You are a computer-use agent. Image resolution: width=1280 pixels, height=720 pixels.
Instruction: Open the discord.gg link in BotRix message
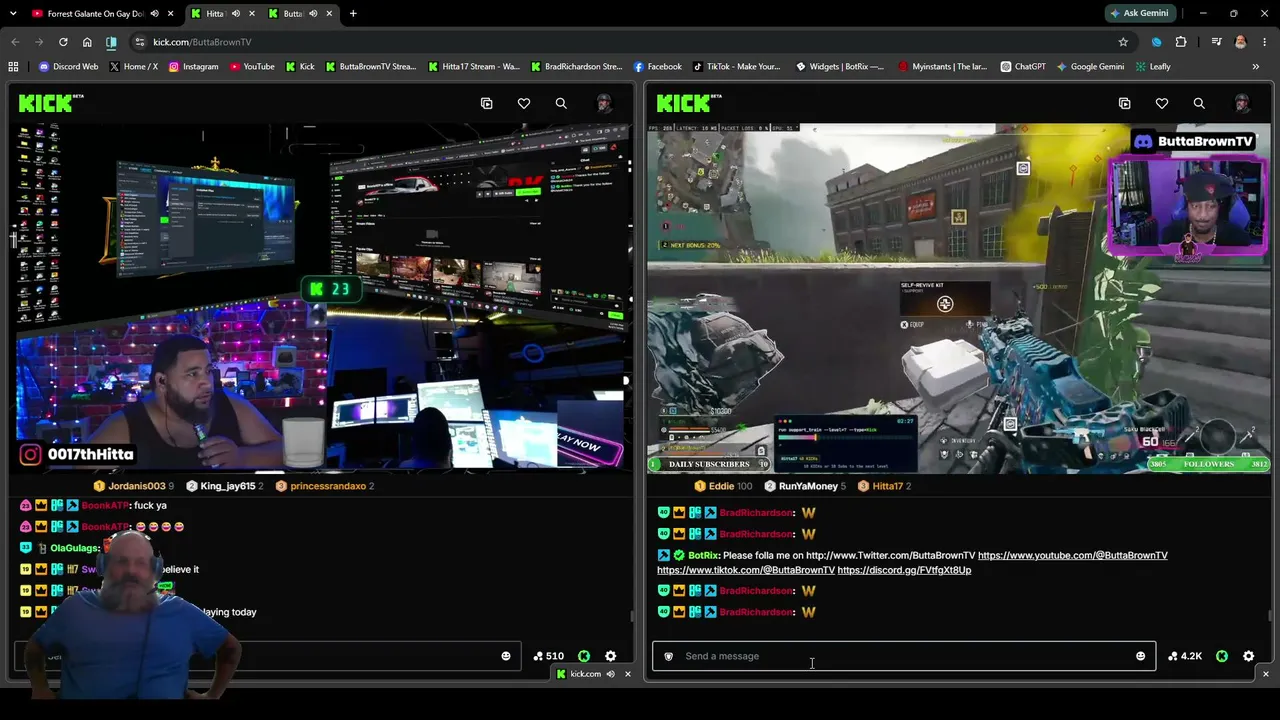pyautogui.click(x=904, y=570)
